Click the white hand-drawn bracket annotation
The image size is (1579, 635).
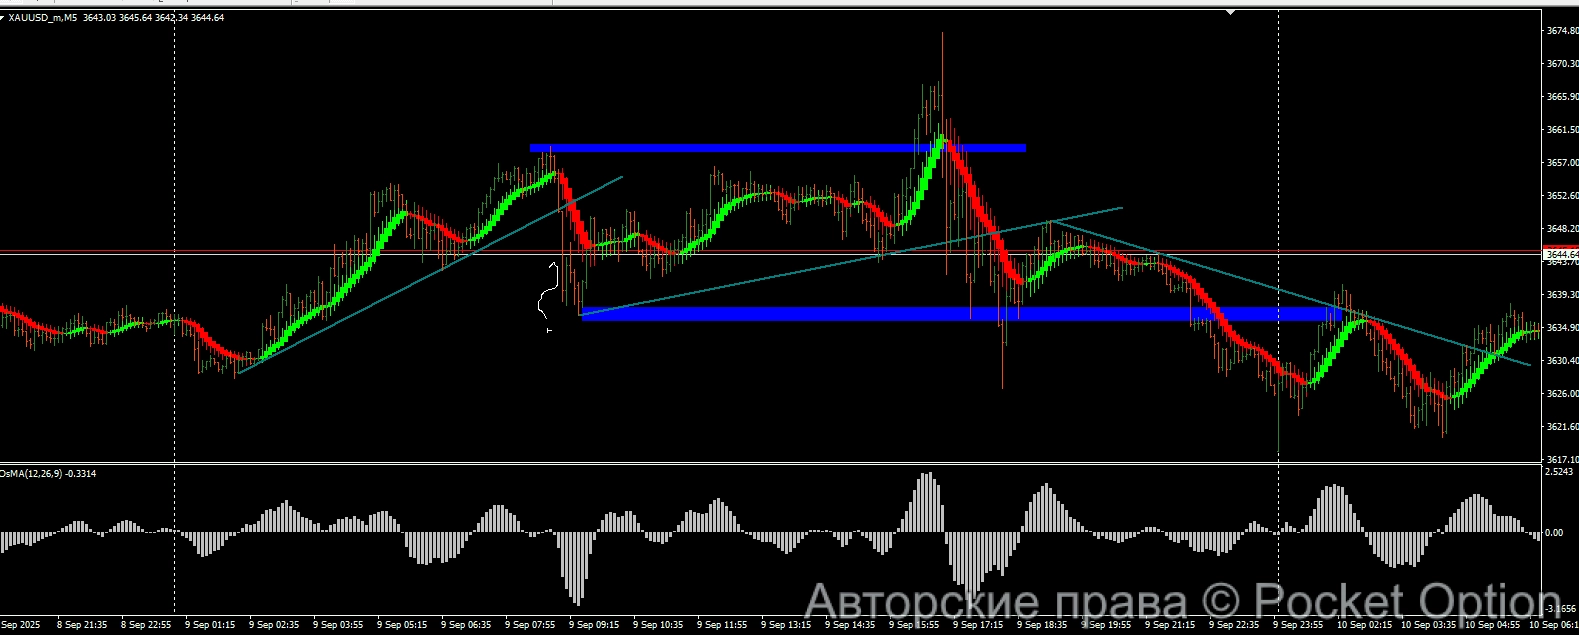point(547,295)
